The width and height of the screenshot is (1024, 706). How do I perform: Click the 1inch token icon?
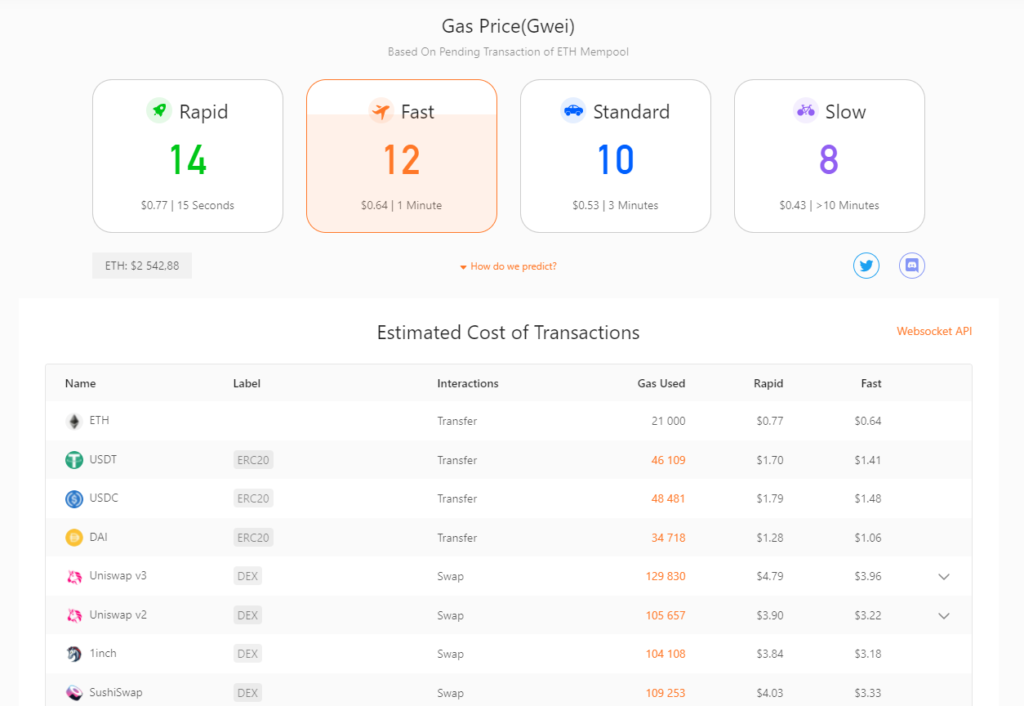click(x=74, y=654)
